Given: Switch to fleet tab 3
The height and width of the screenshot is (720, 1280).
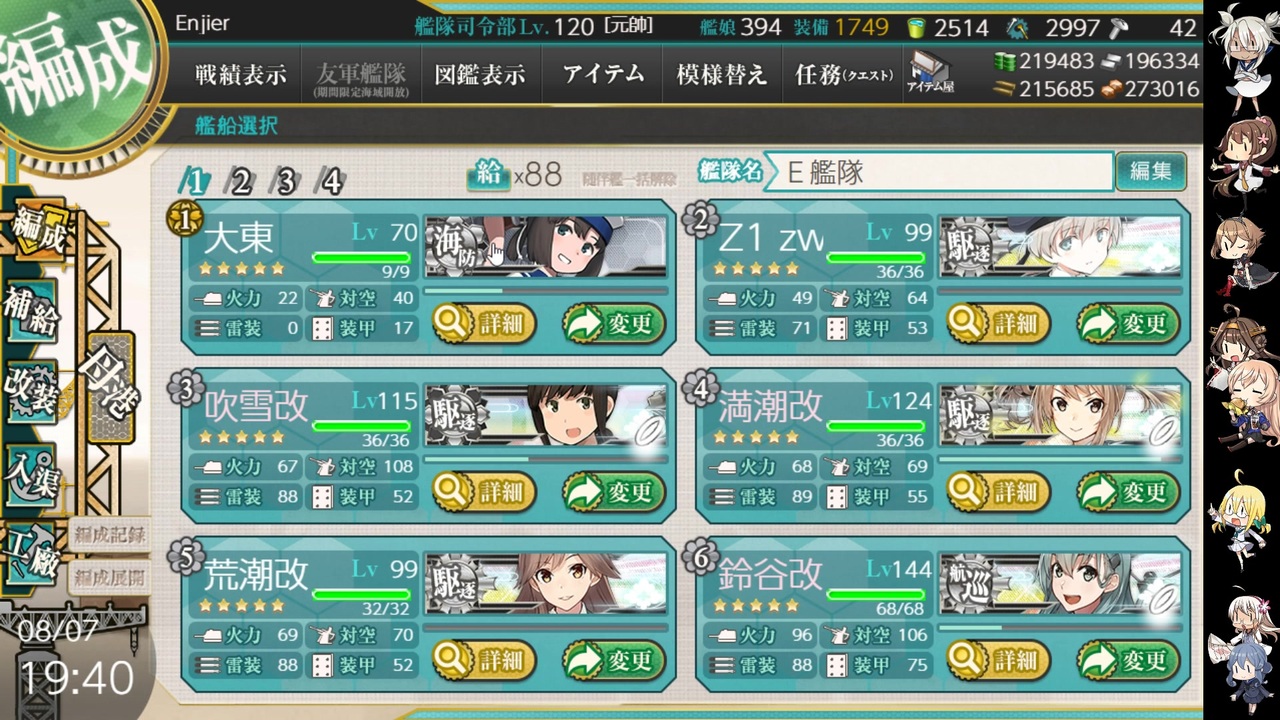Looking at the screenshot, I should click(286, 181).
